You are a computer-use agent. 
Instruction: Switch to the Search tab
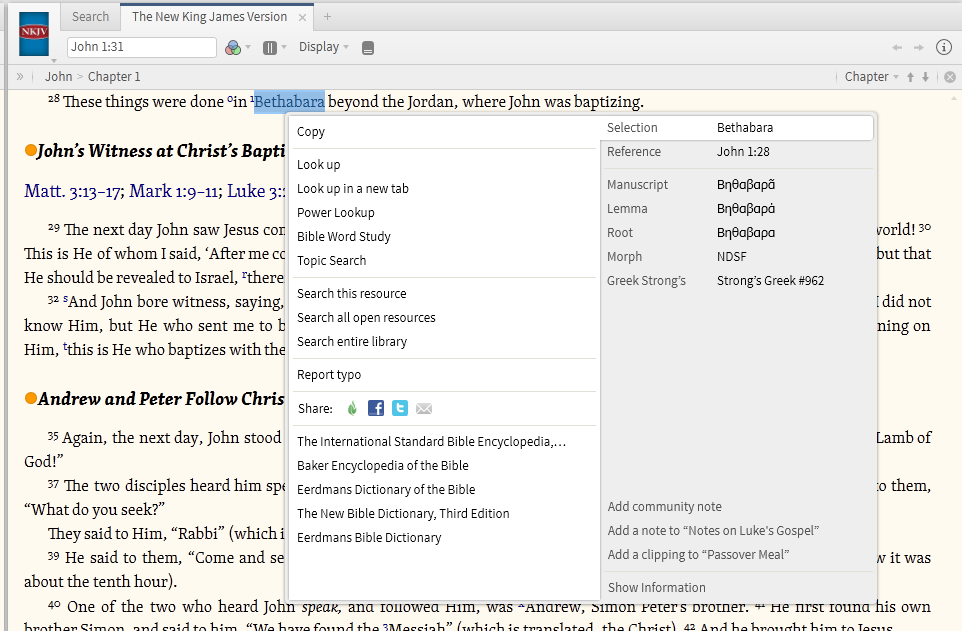90,17
